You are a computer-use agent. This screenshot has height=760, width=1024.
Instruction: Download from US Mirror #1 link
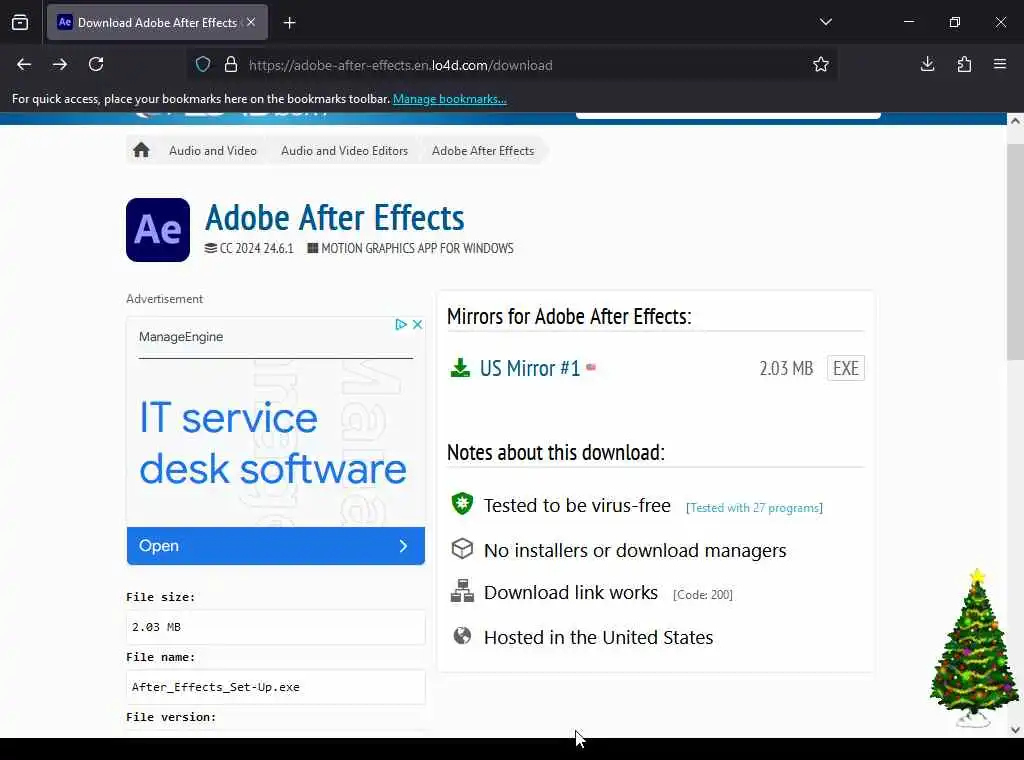[x=530, y=368]
